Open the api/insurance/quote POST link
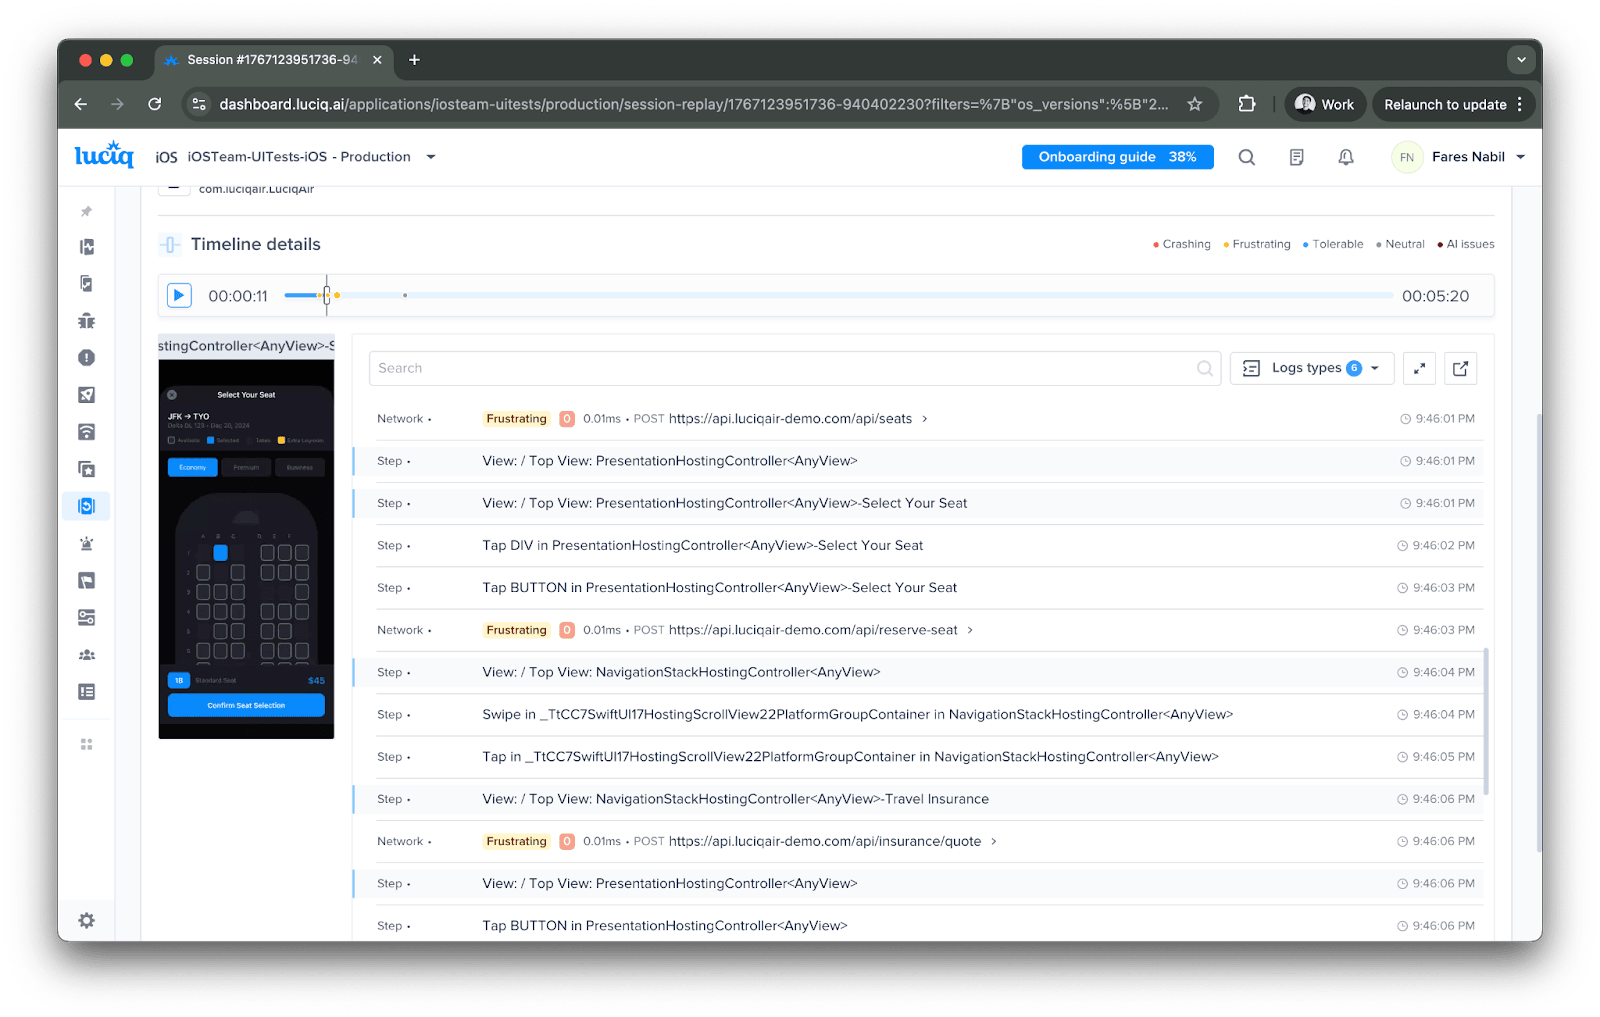 tap(825, 841)
